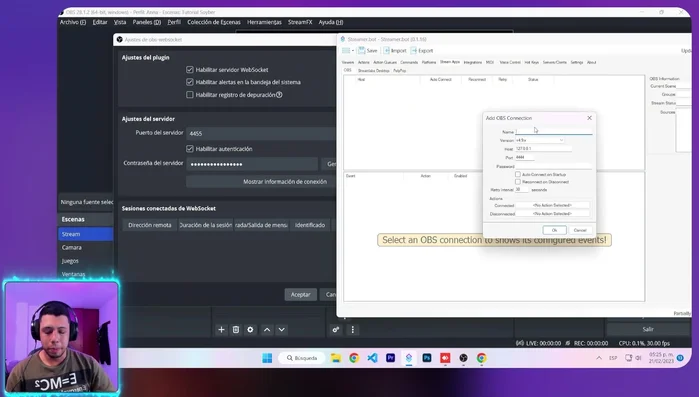The image size is (699, 397).
Task: Open Photoshop from the taskbar
Action: coord(427,358)
